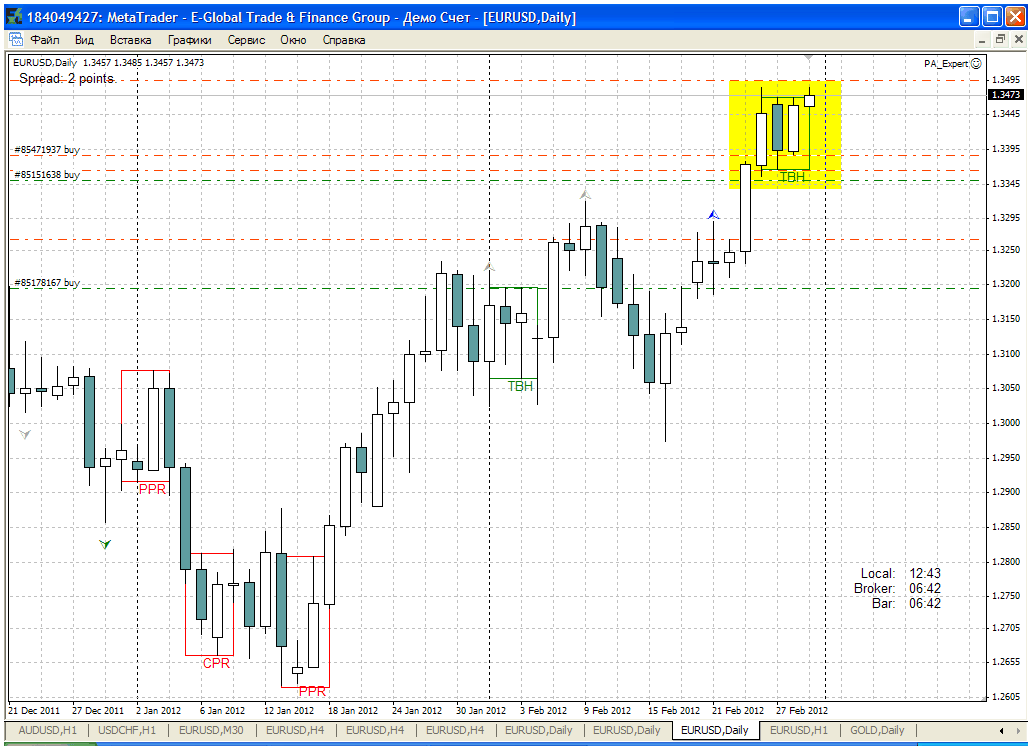Select order line #85151638 buy
This screenshot has height=746, width=1032.
pos(47,174)
